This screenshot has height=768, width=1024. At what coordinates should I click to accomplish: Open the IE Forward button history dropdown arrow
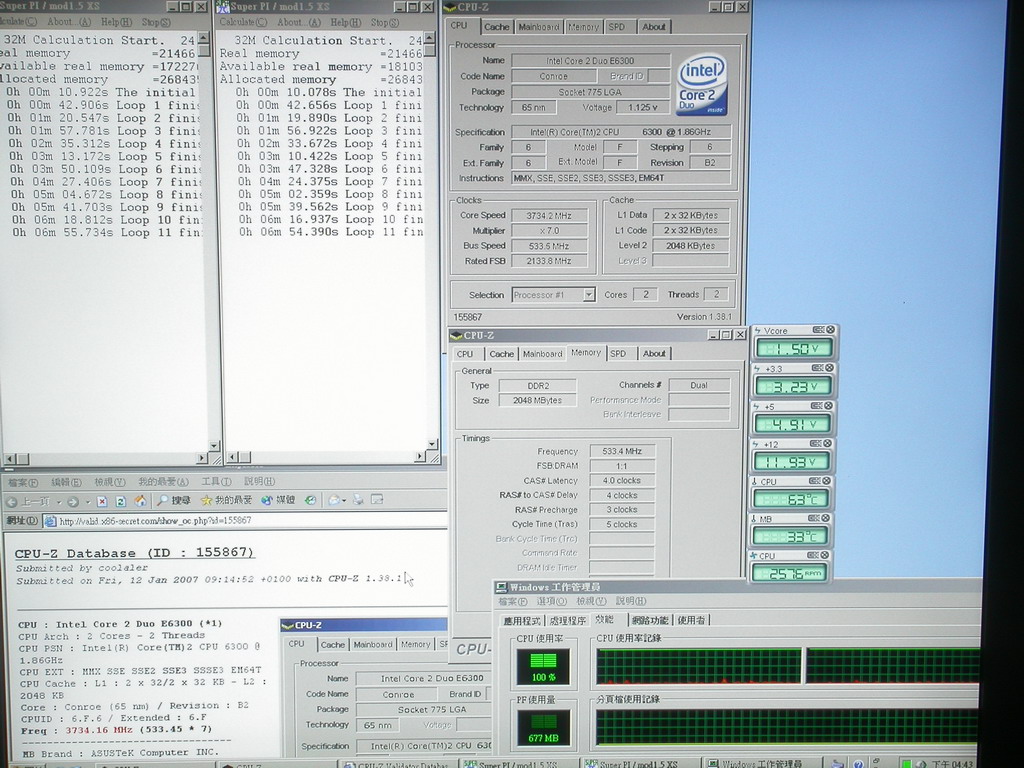point(88,502)
